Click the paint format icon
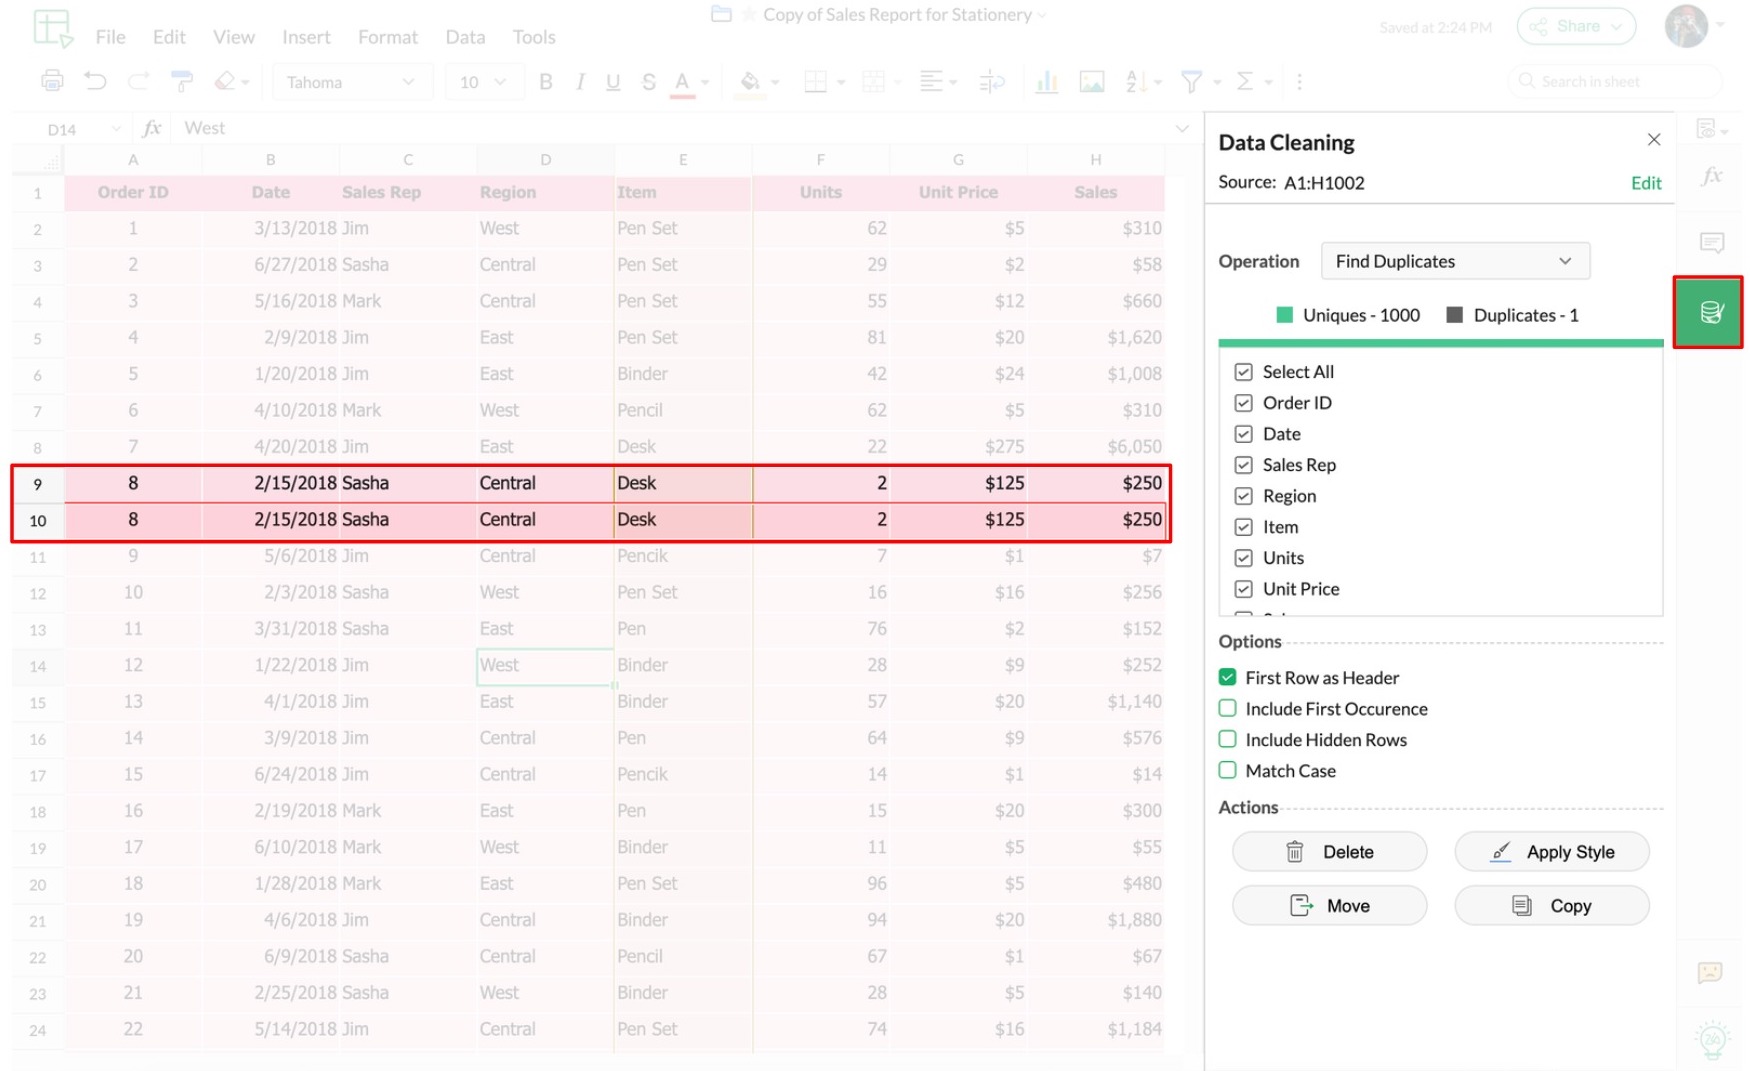Viewport: 1750px width, 1071px height. pyautogui.click(x=182, y=82)
